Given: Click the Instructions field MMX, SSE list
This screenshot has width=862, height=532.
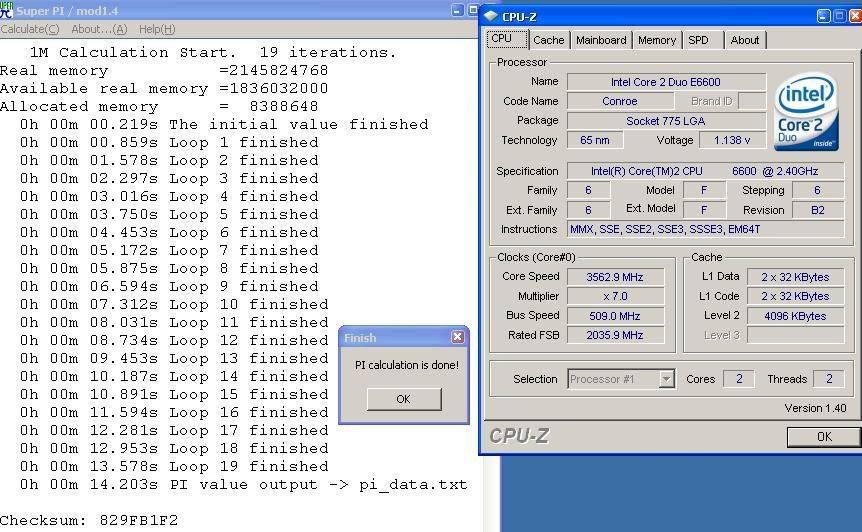Looking at the screenshot, I should click(705, 229).
